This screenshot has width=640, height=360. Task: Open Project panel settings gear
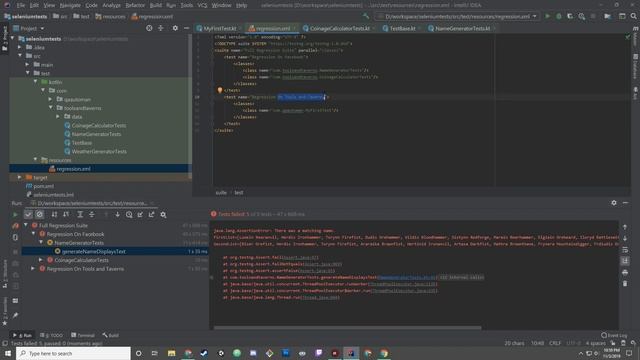coord(175,28)
